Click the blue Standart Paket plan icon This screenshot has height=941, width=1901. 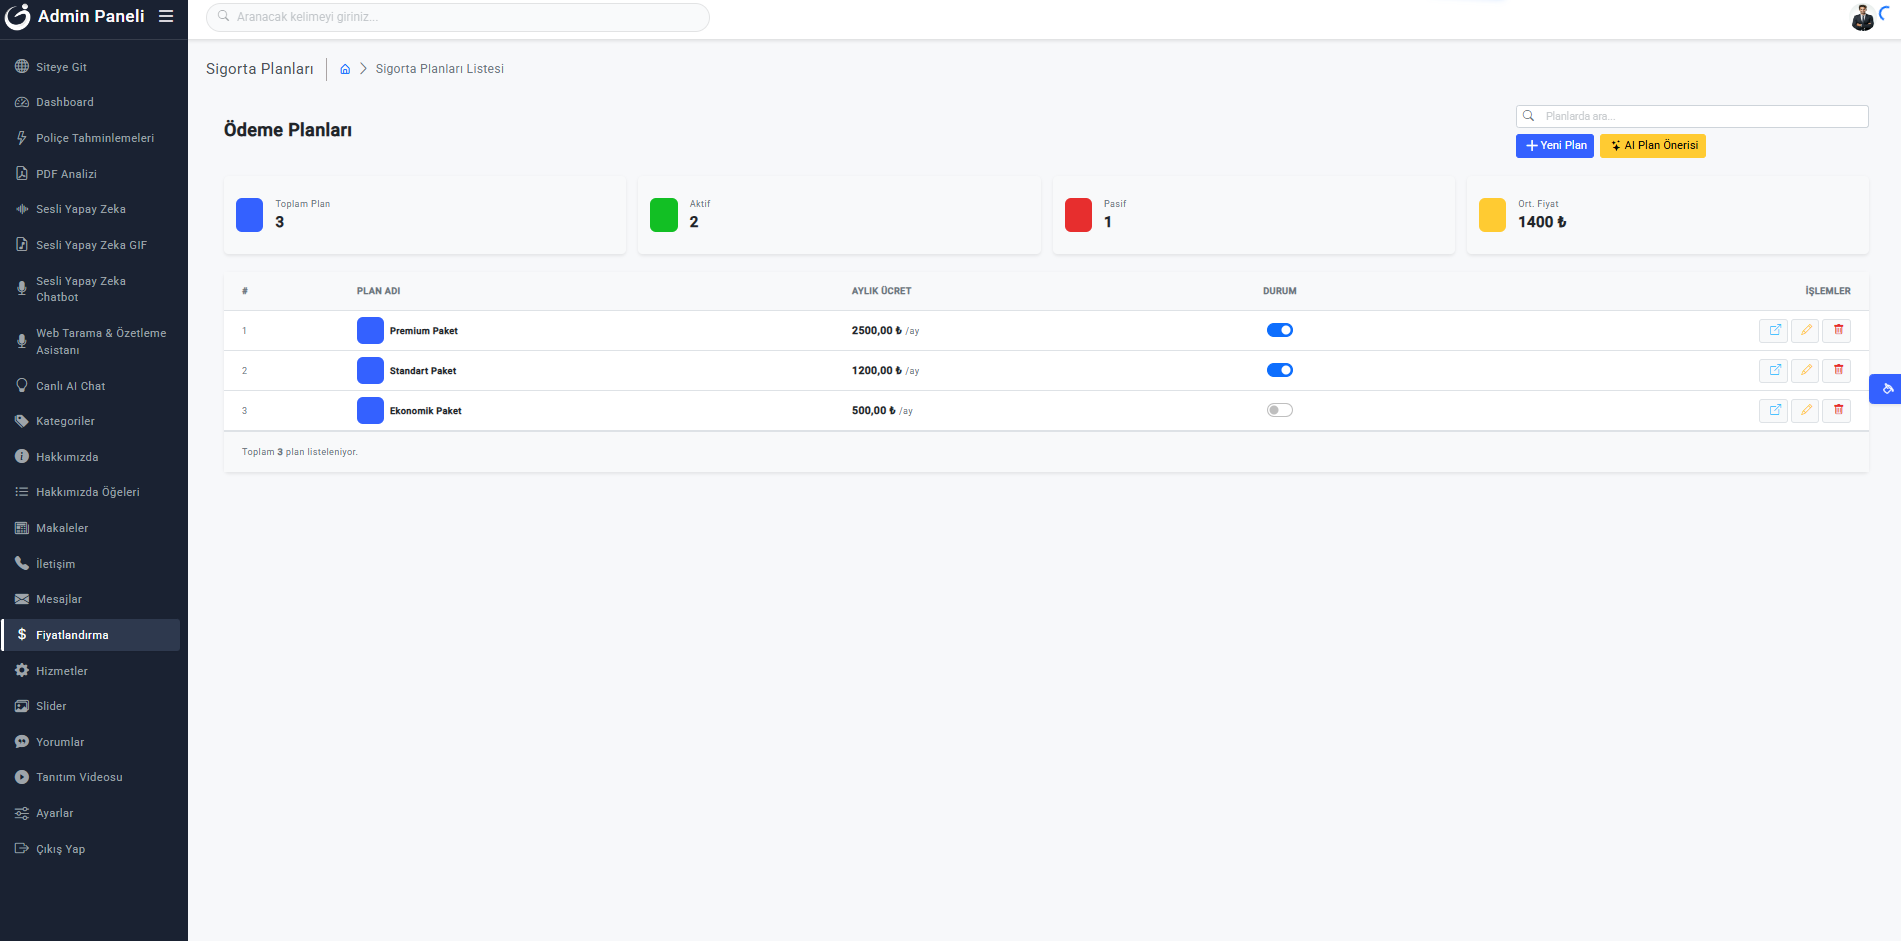click(x=370, y=370)
